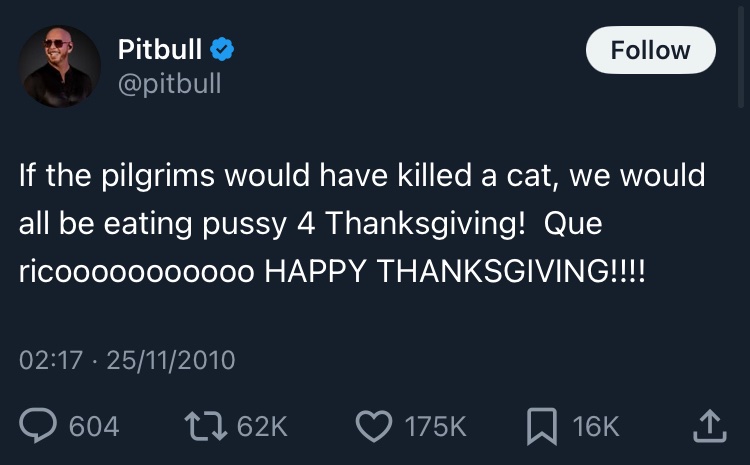Screen dimensions: 750x465
Task: Click the 25/11/2010 date
Action: (170, 359)
